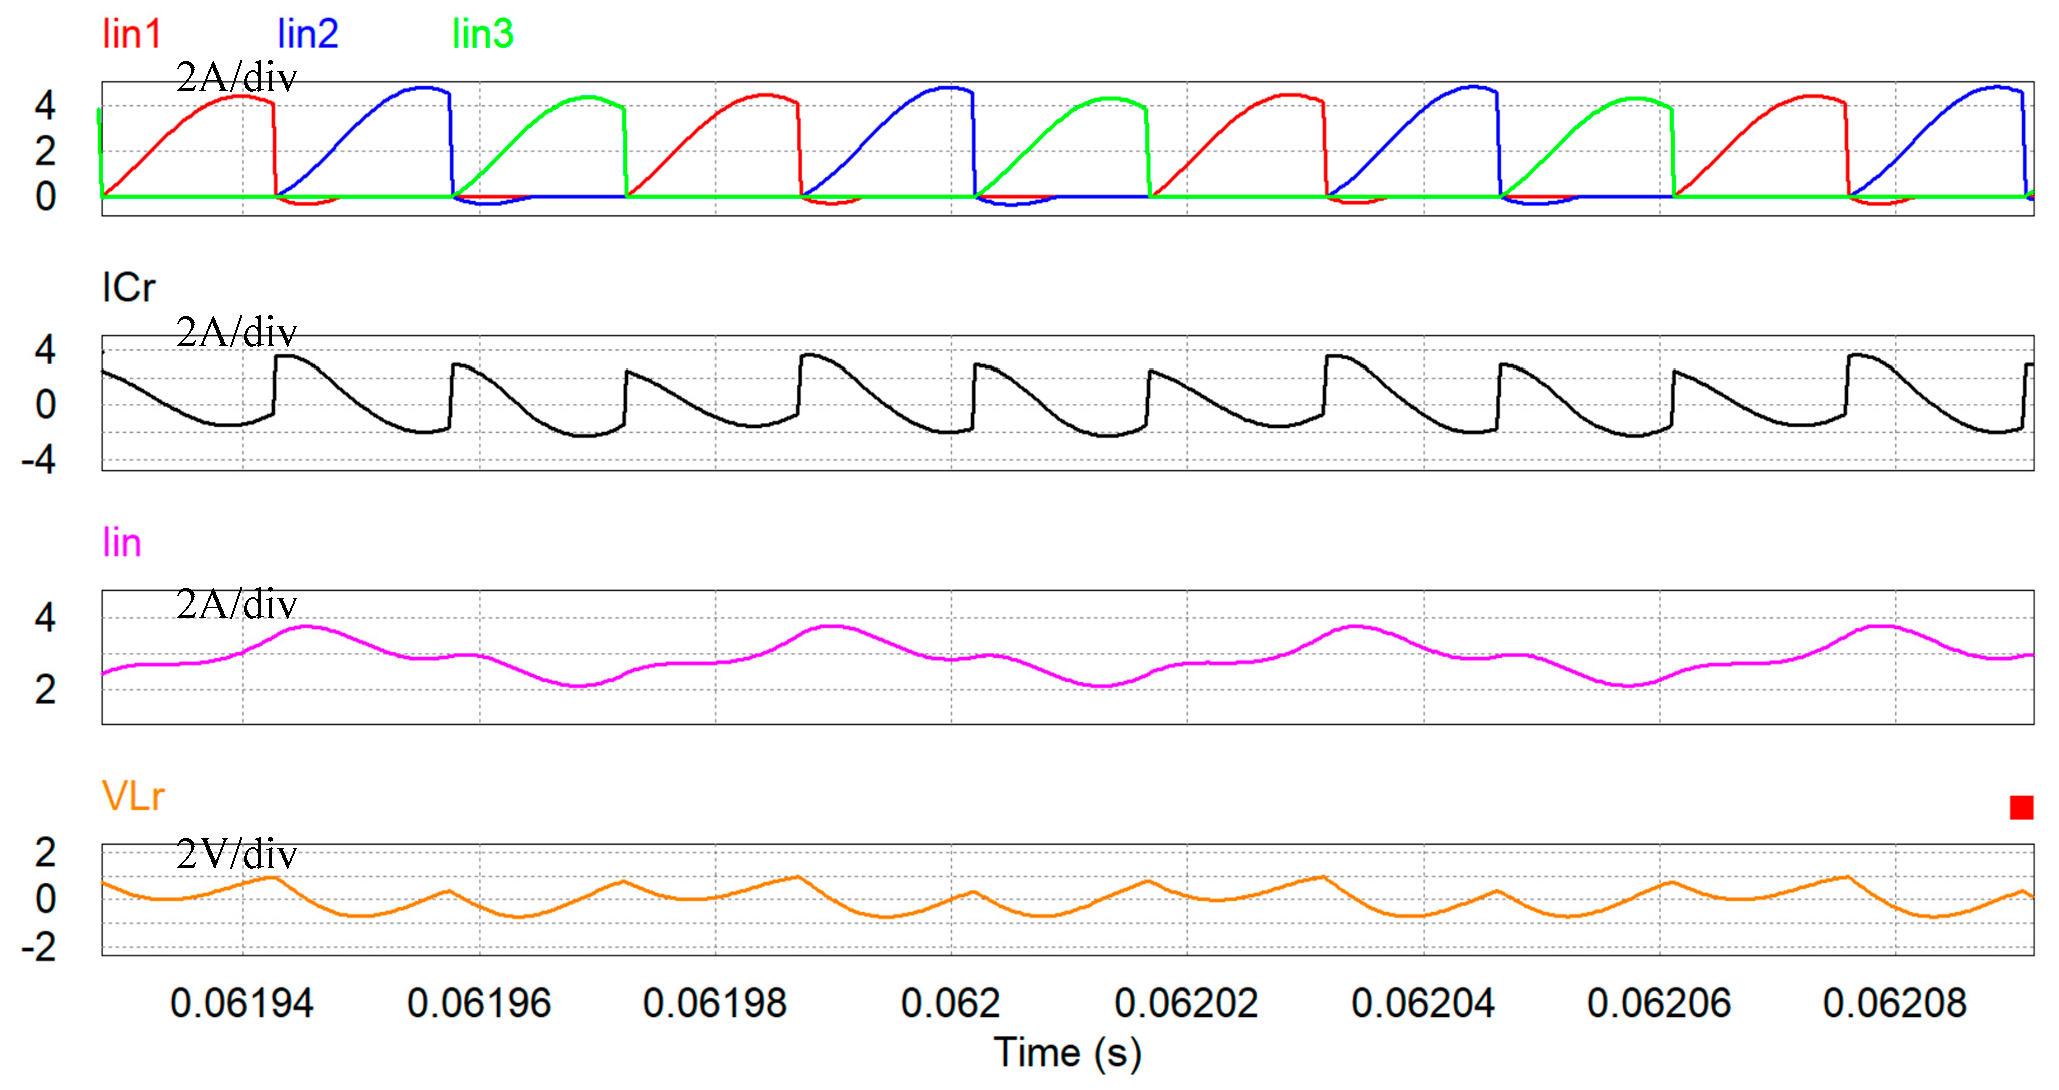This screenshot has height=1090, width=2059.
Task: Click the 0.06204 time axis tick label
Action: tap(1422, 1003)
